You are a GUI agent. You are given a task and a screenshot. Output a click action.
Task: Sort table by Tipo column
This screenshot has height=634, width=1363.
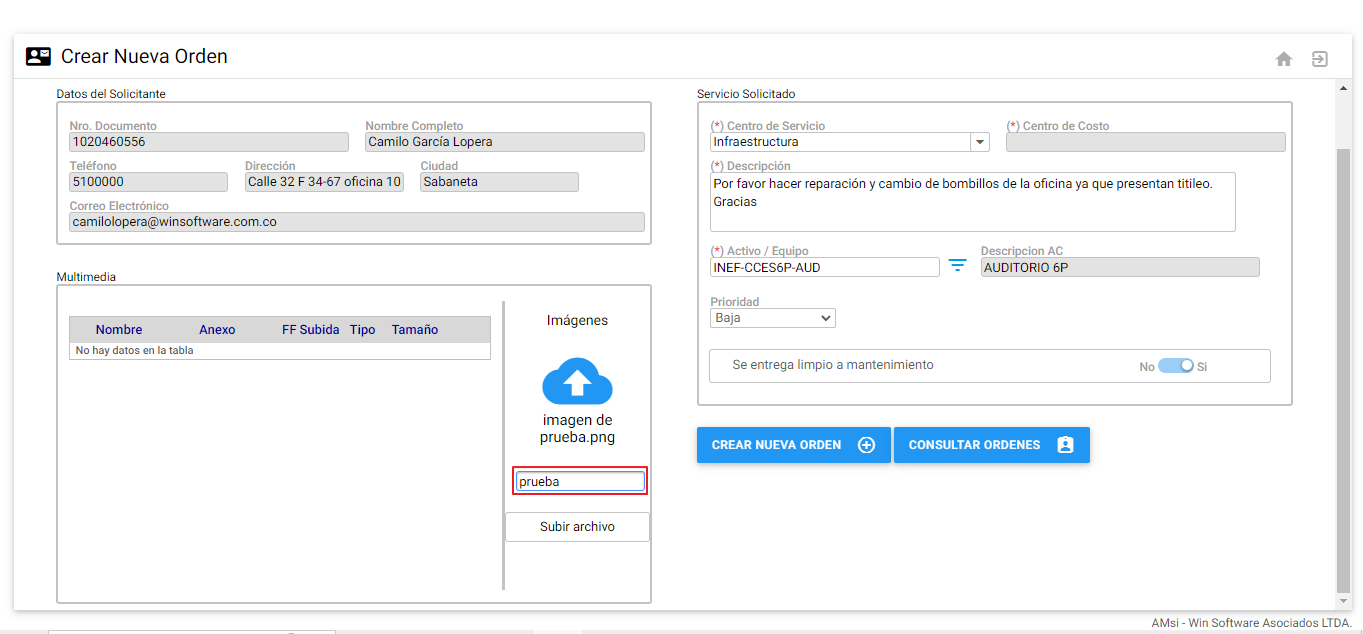363,330
